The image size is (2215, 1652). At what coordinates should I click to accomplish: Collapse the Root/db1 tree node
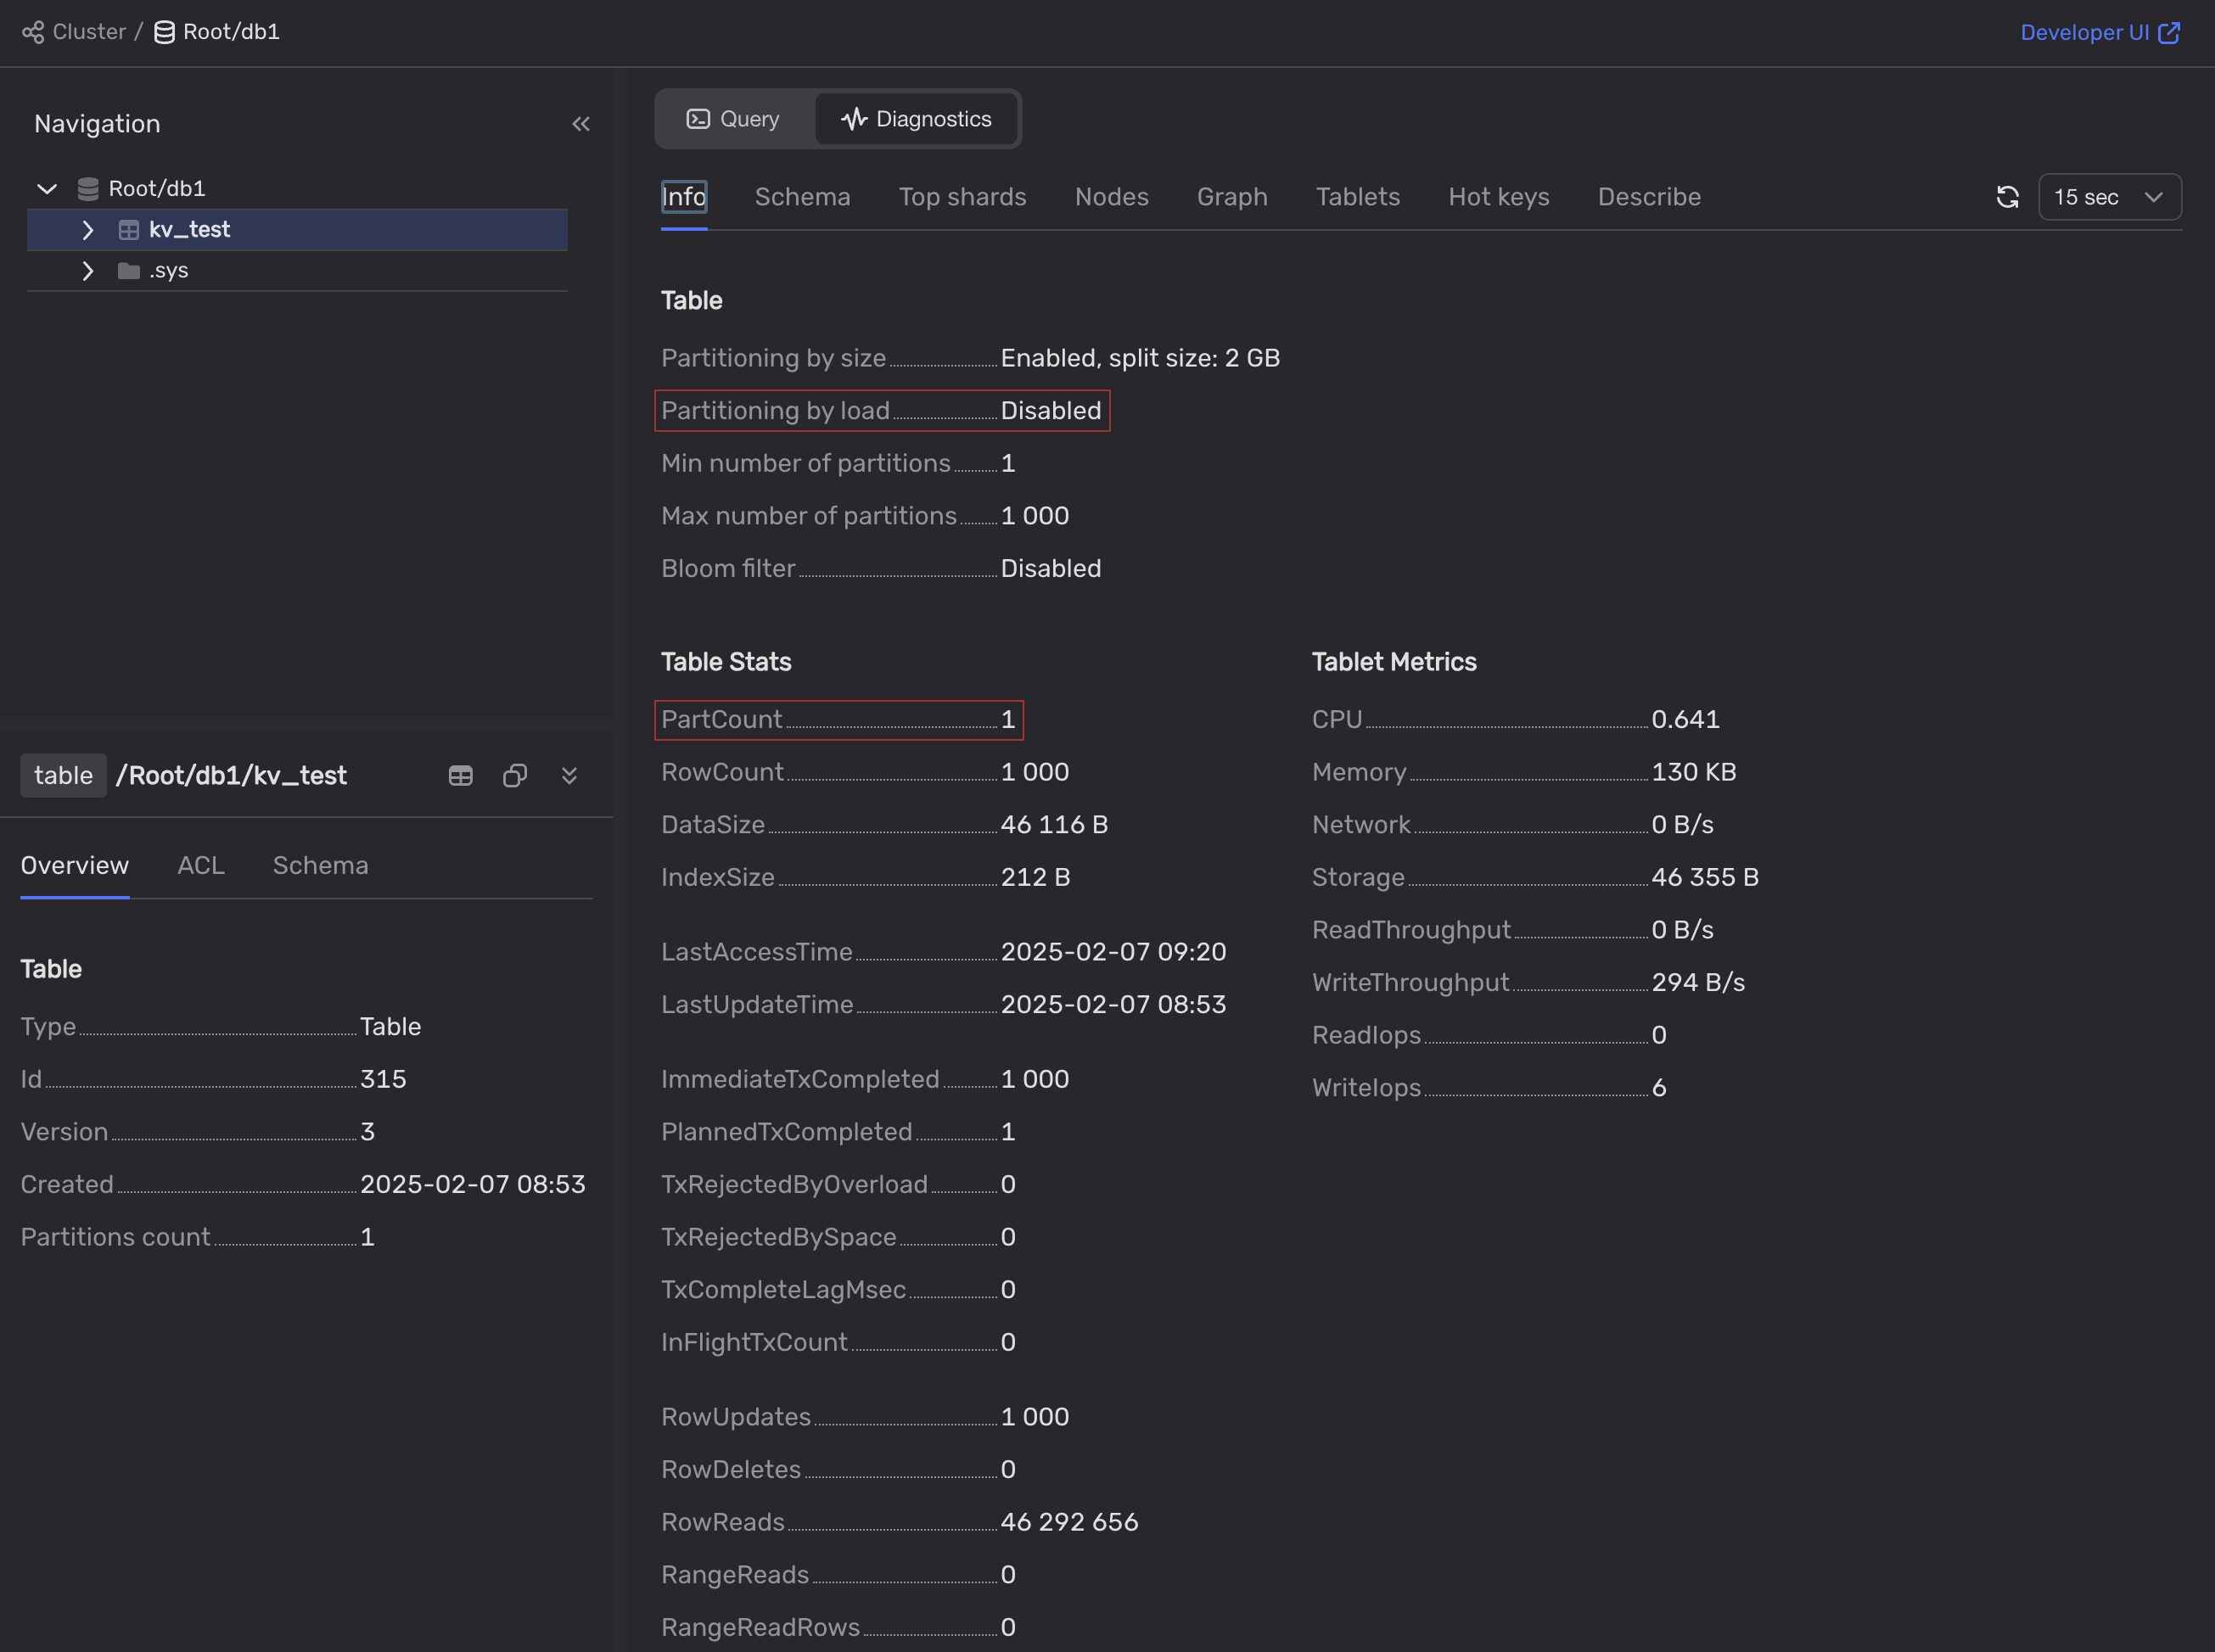click(46, 189)
